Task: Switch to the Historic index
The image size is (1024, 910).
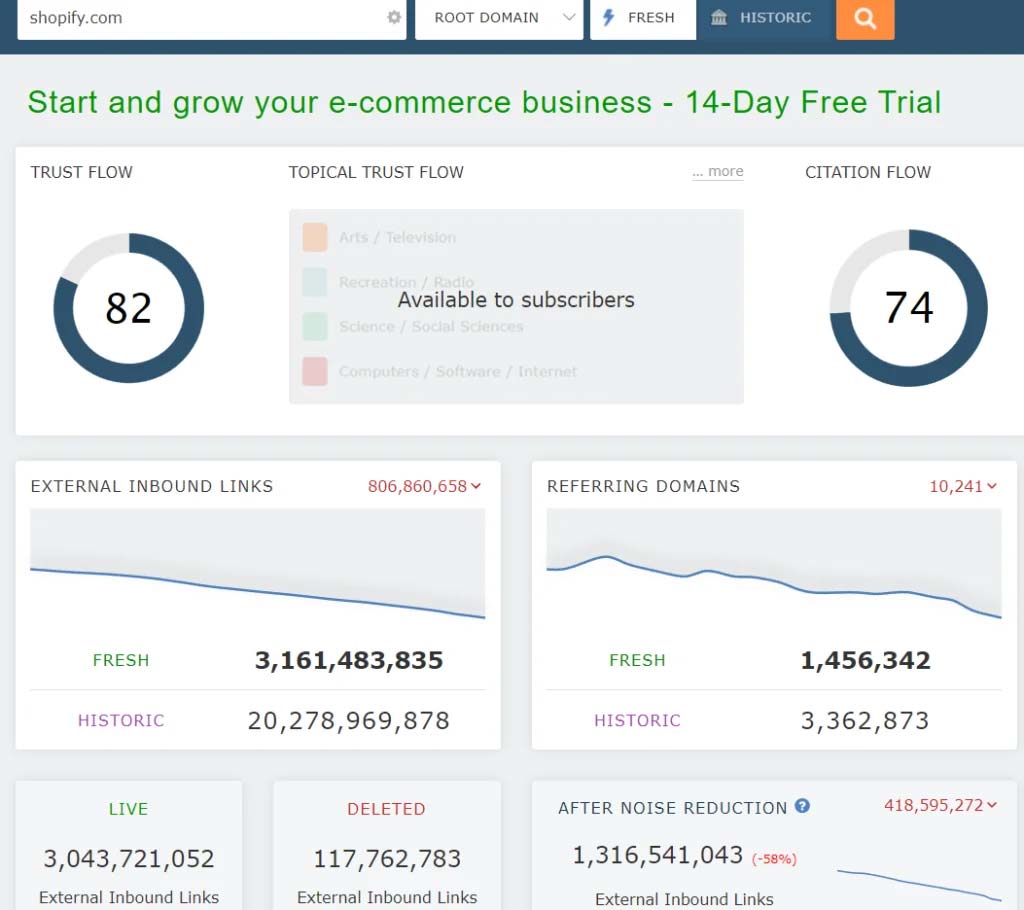Action: (764, 18)
